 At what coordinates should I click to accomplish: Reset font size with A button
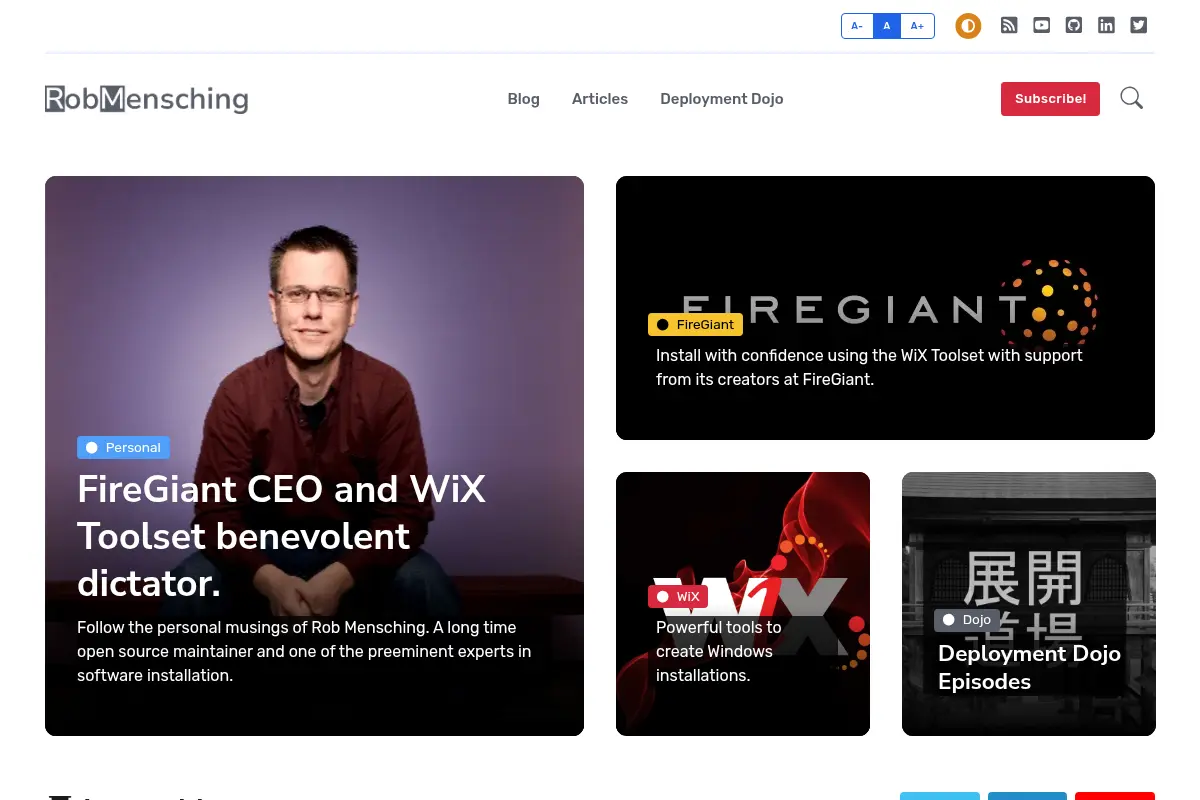[887, 26]
